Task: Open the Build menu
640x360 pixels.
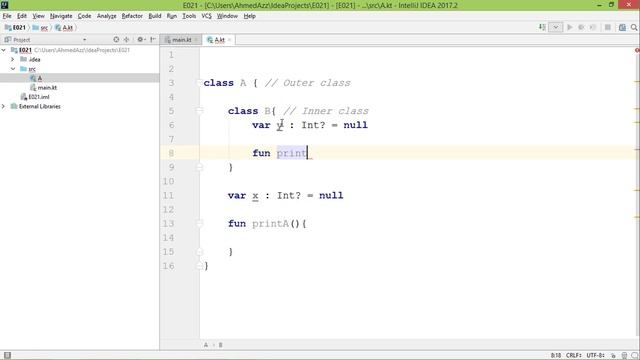Action: (155, 16)
